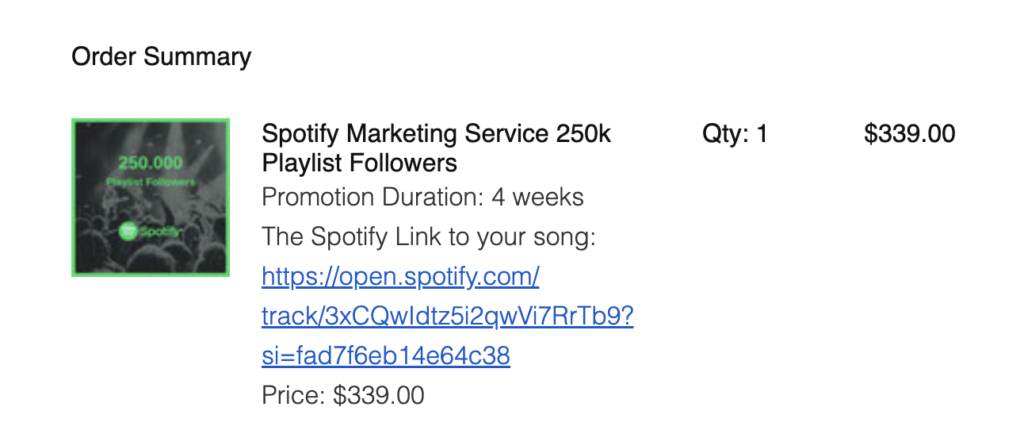This screenshot has height=430, width=1024.
Task: Open the 250.000 Playlist Followers product thumbnail
Action: point(150,197)
